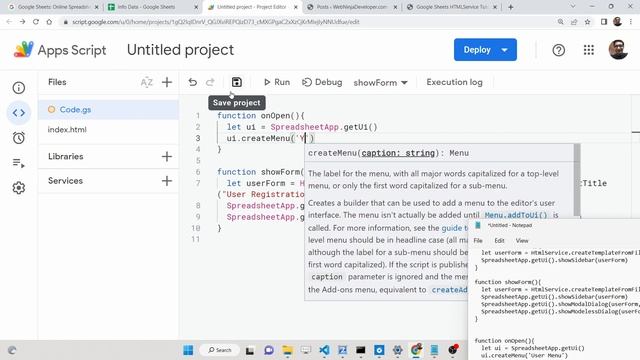
Task: Switch to Google Sheets Online Spreadsheet tab
Action: pos(53,7)
